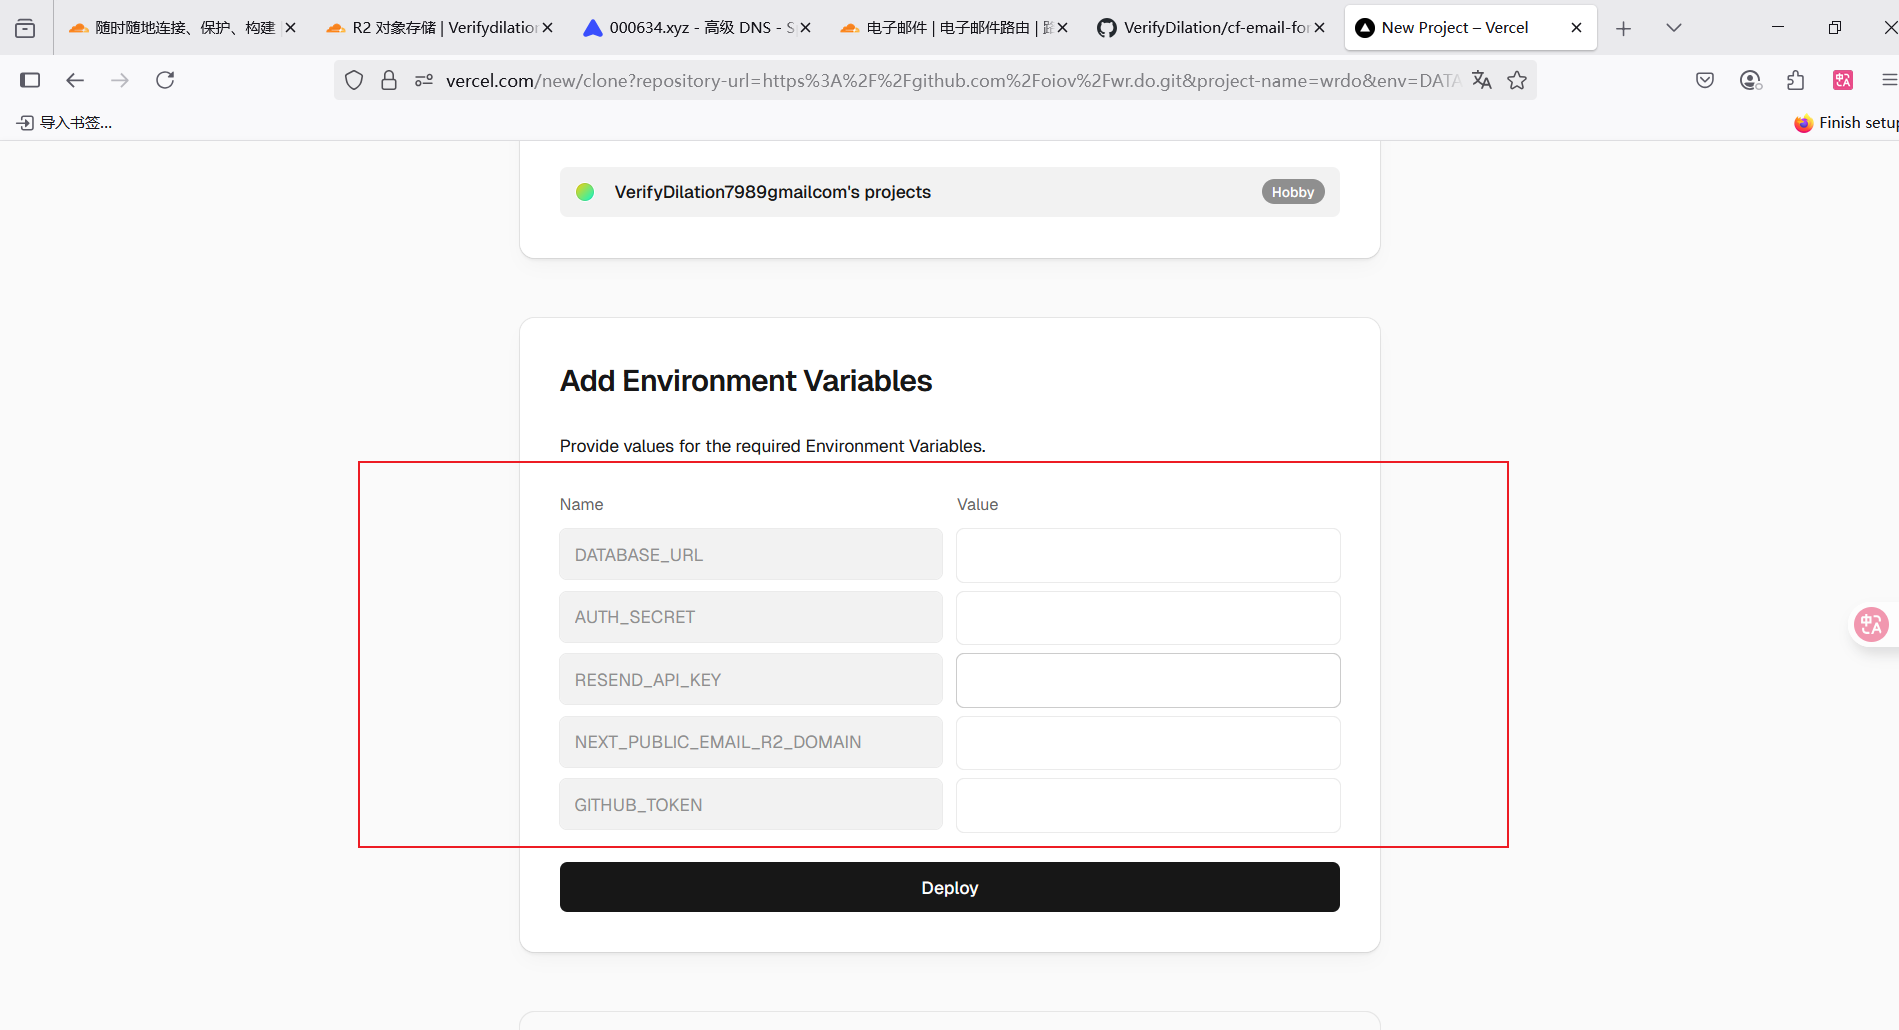
Task: Click the floating pink translate widget
Action: pos(1871,624)
